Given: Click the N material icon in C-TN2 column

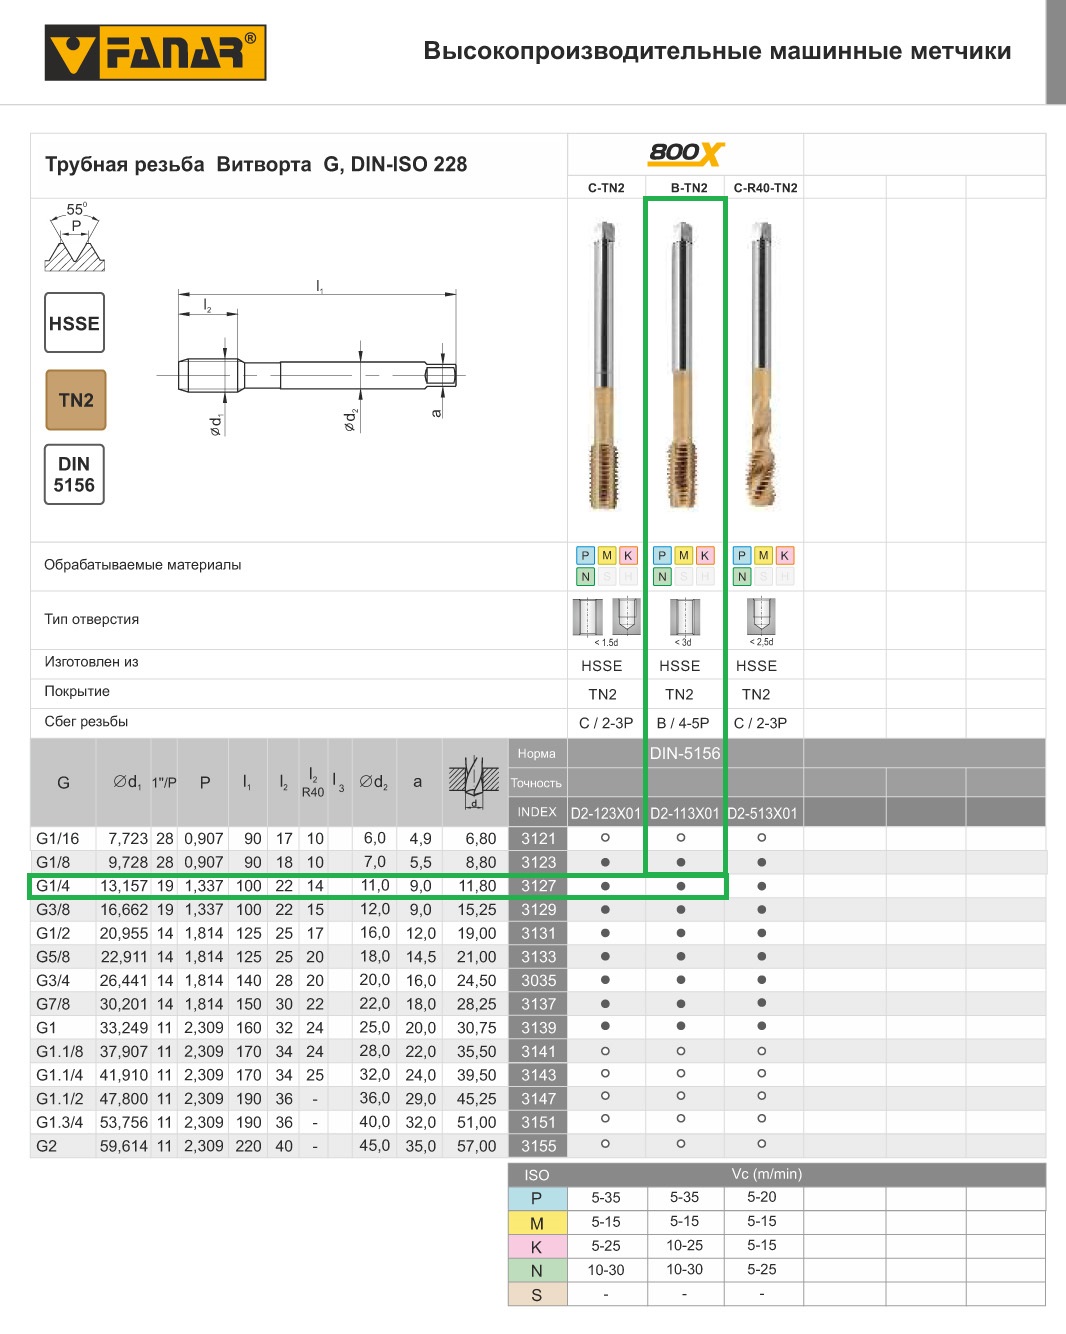Looking at the screenshot, I should (586, 576).
